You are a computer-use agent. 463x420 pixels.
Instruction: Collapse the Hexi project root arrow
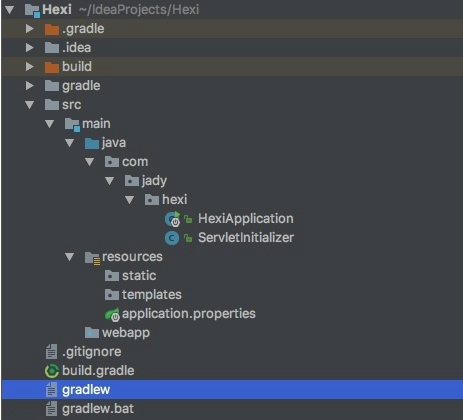(10, 10)
